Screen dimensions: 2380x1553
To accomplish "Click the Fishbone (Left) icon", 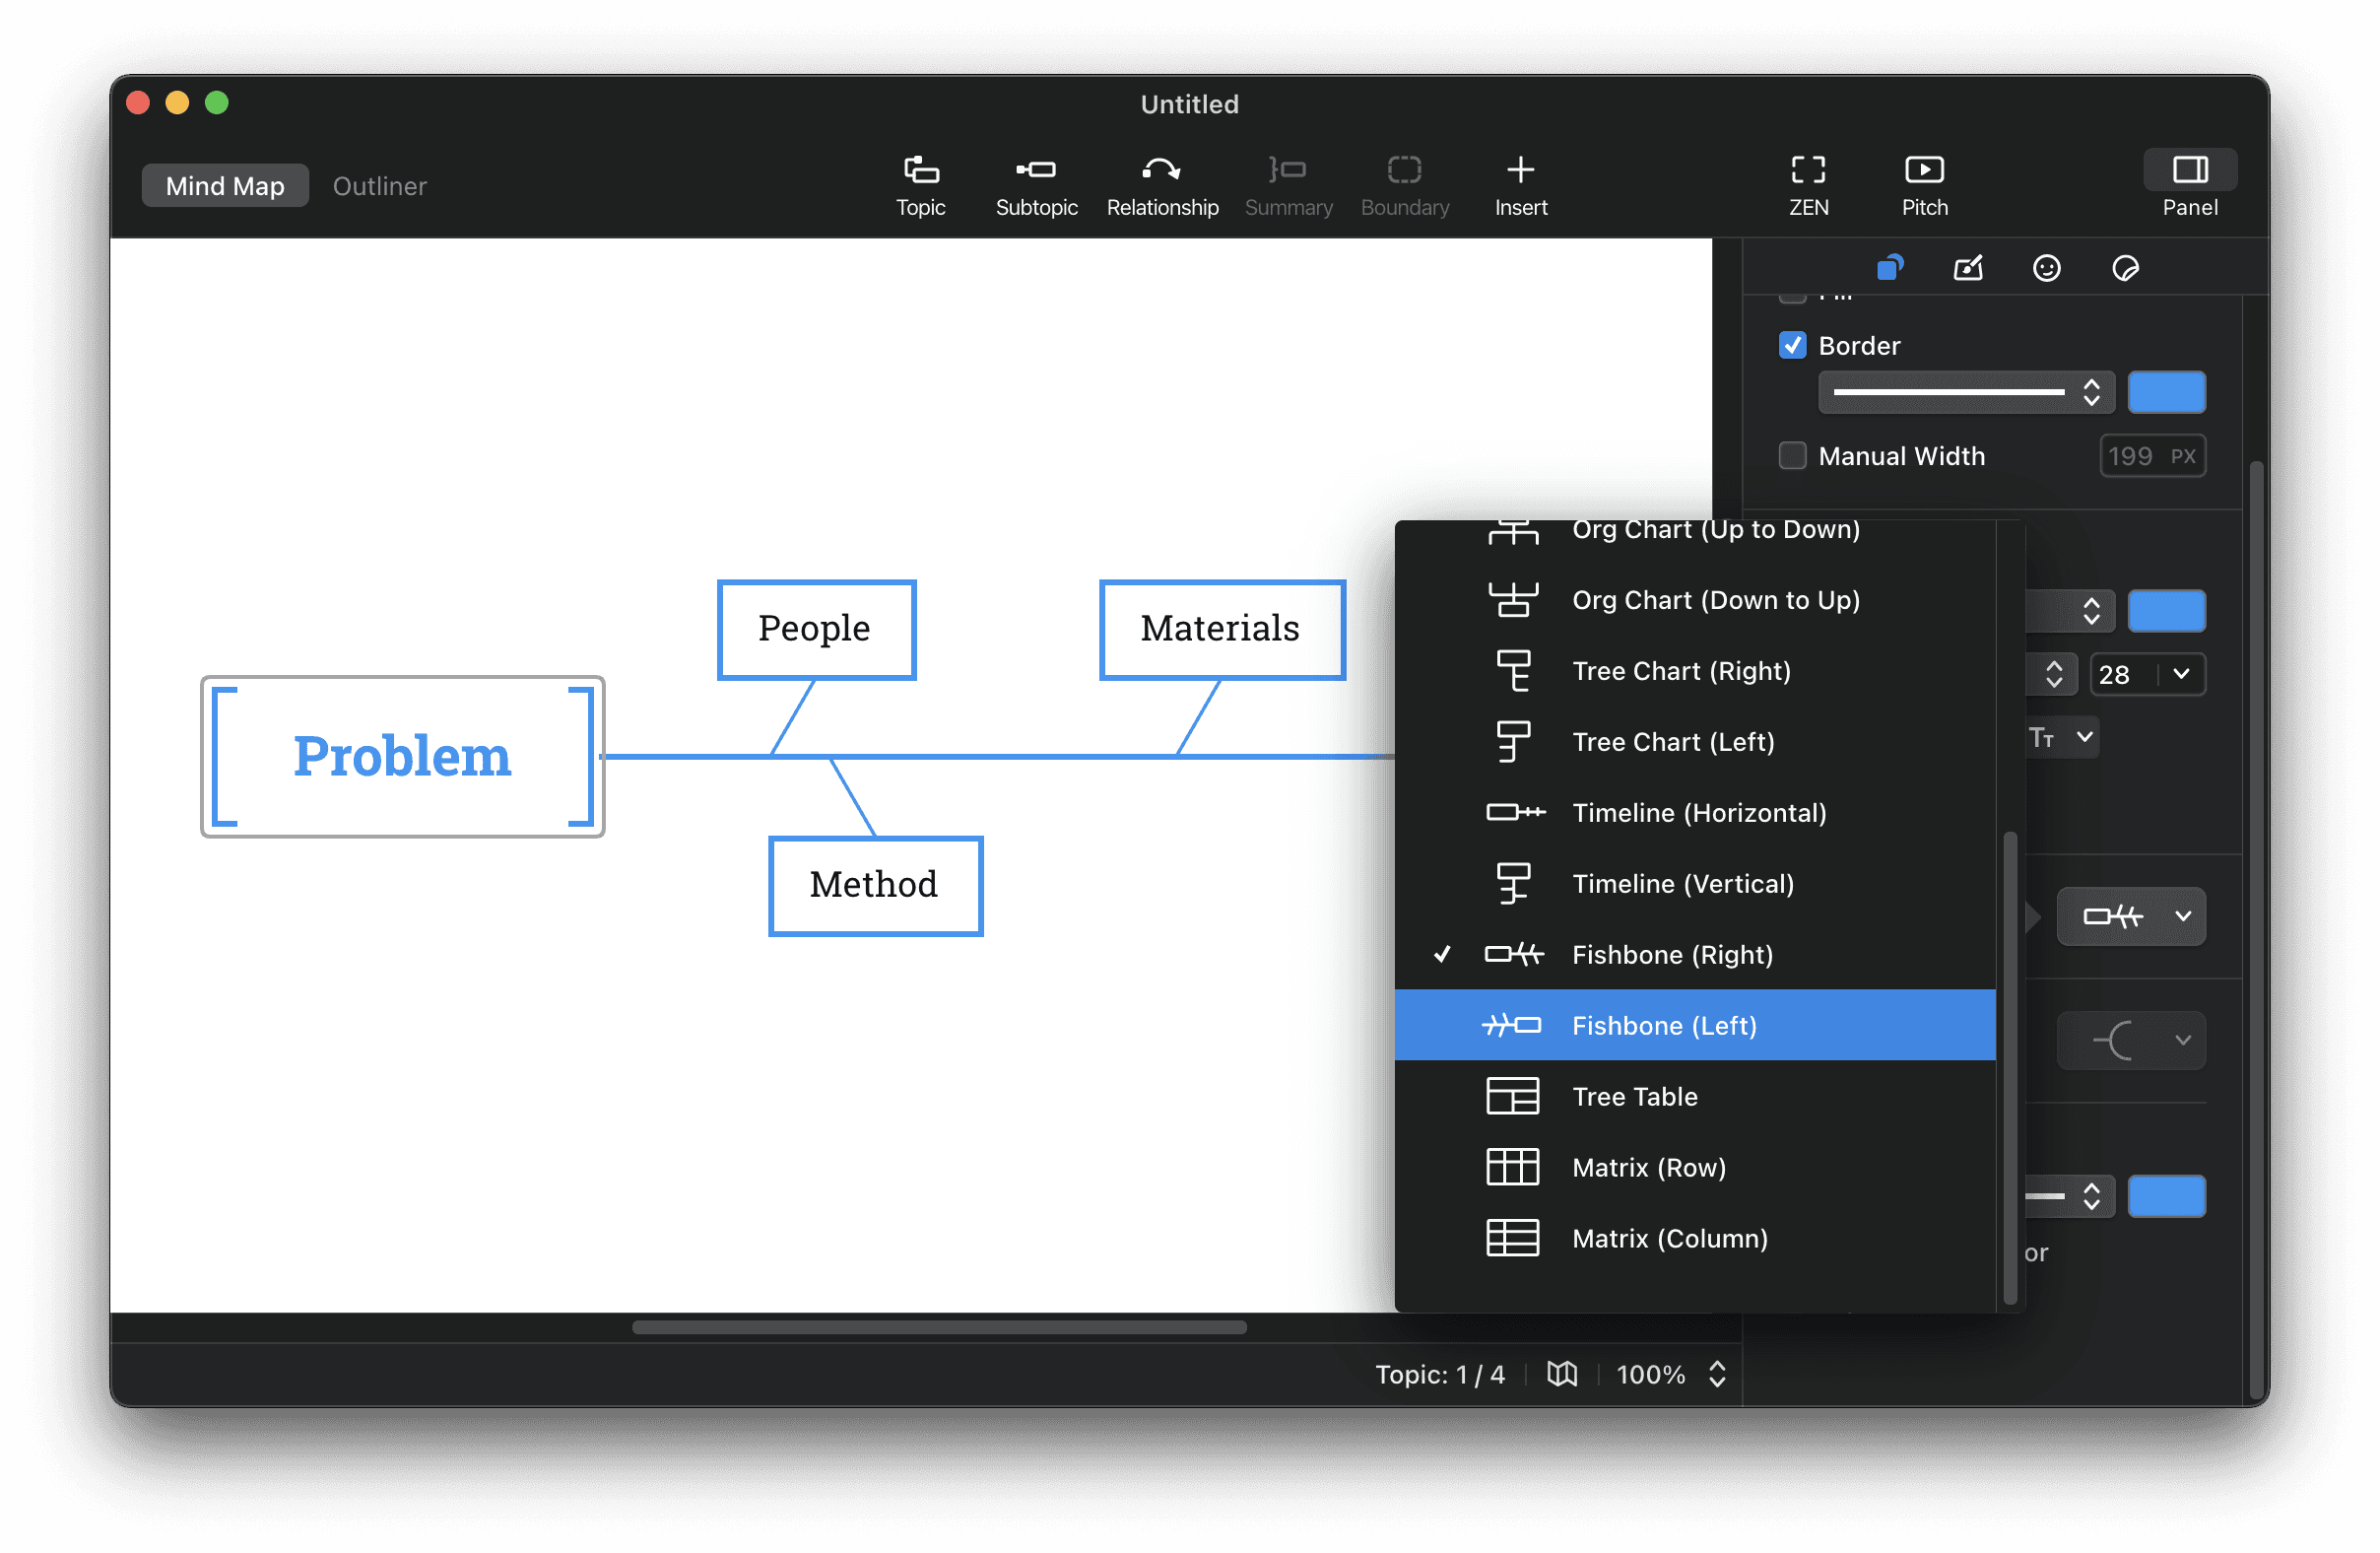I will [x=1512, y=1026].
